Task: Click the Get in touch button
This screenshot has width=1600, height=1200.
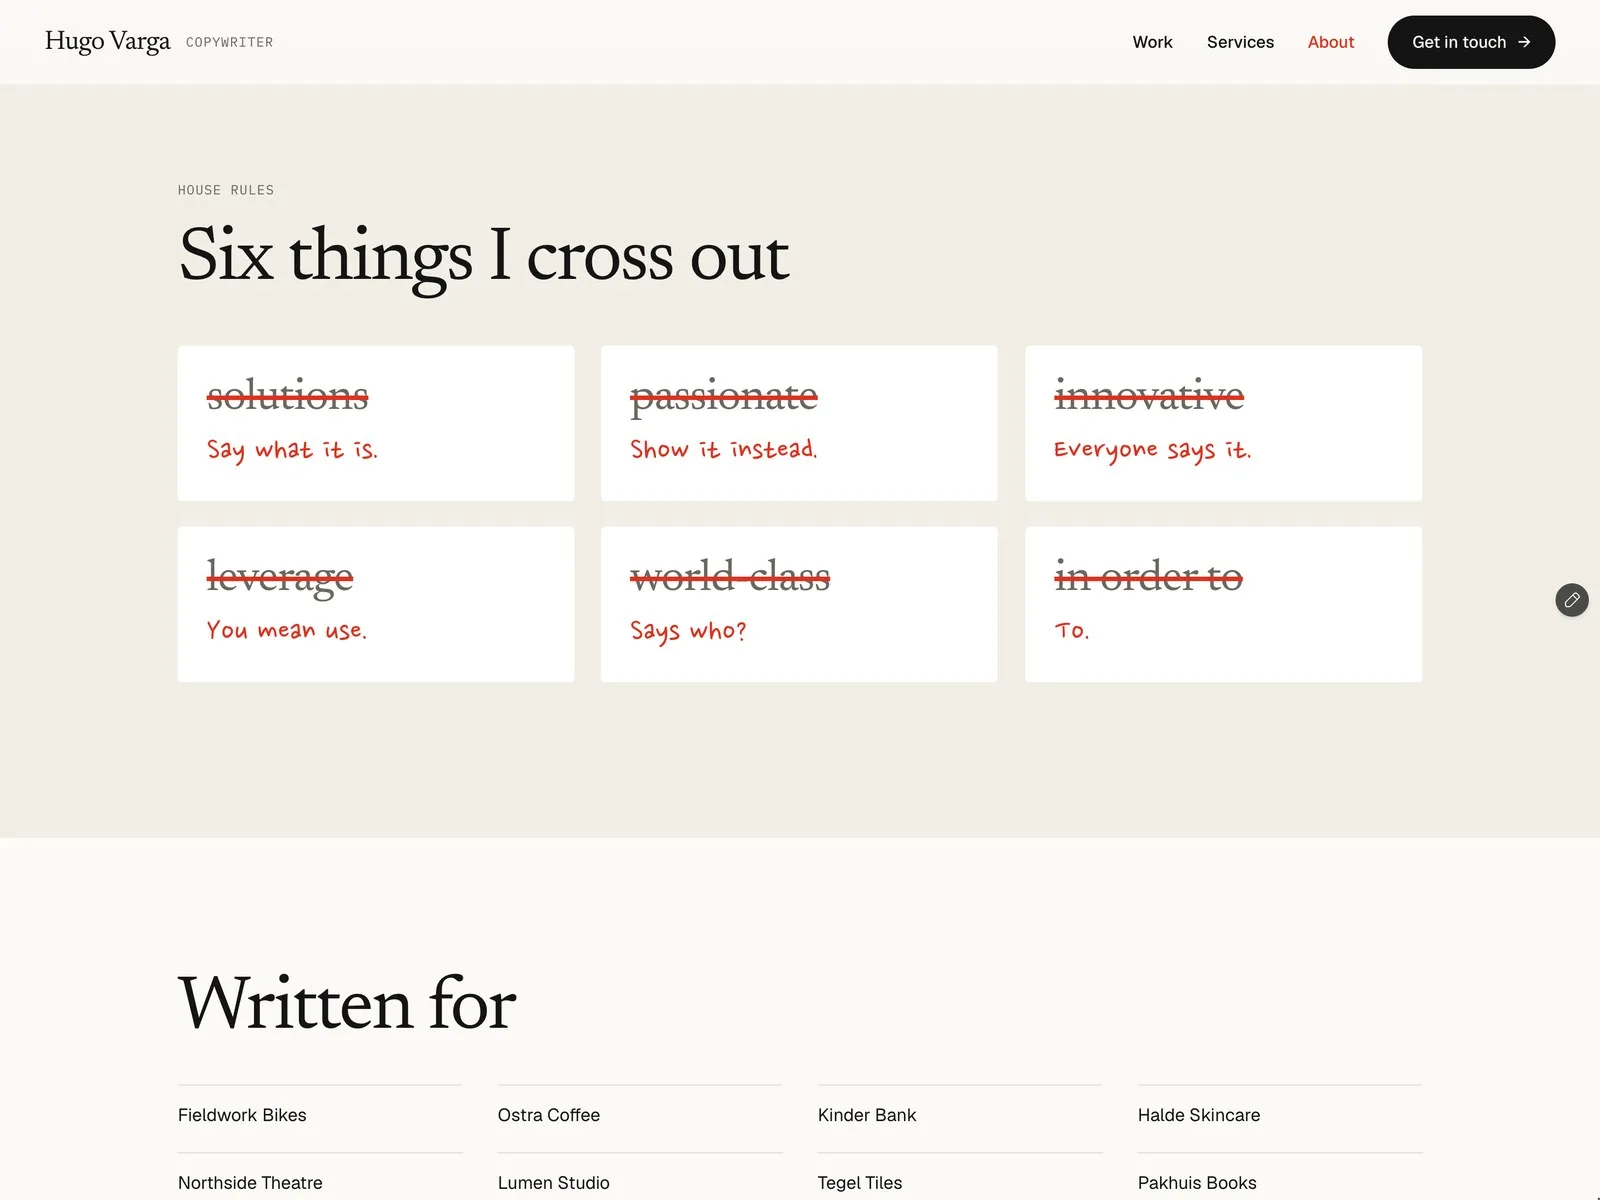Action: 1471,42
